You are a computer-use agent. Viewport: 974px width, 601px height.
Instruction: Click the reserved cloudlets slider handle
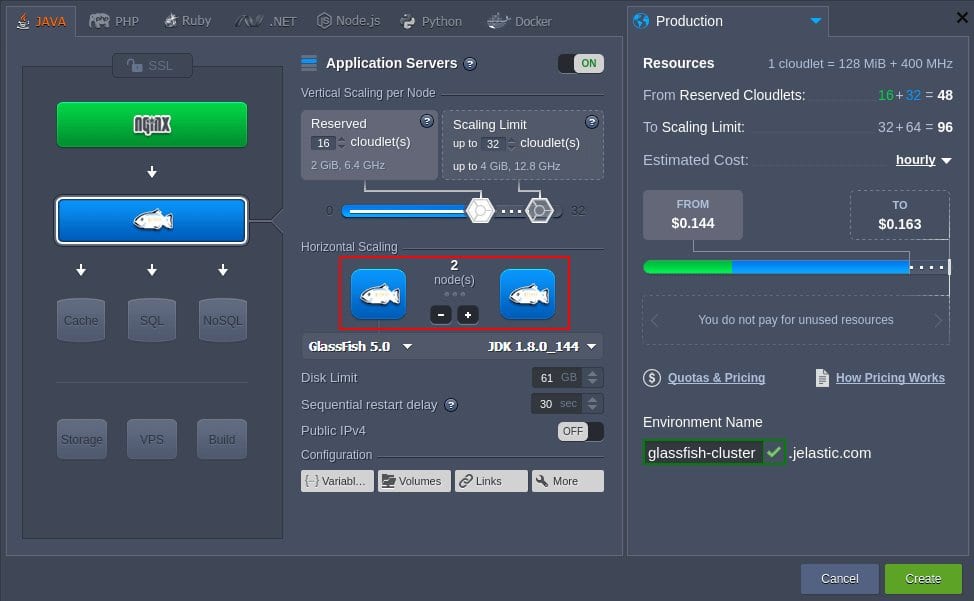pyautogui.click(x=480, y=211)
